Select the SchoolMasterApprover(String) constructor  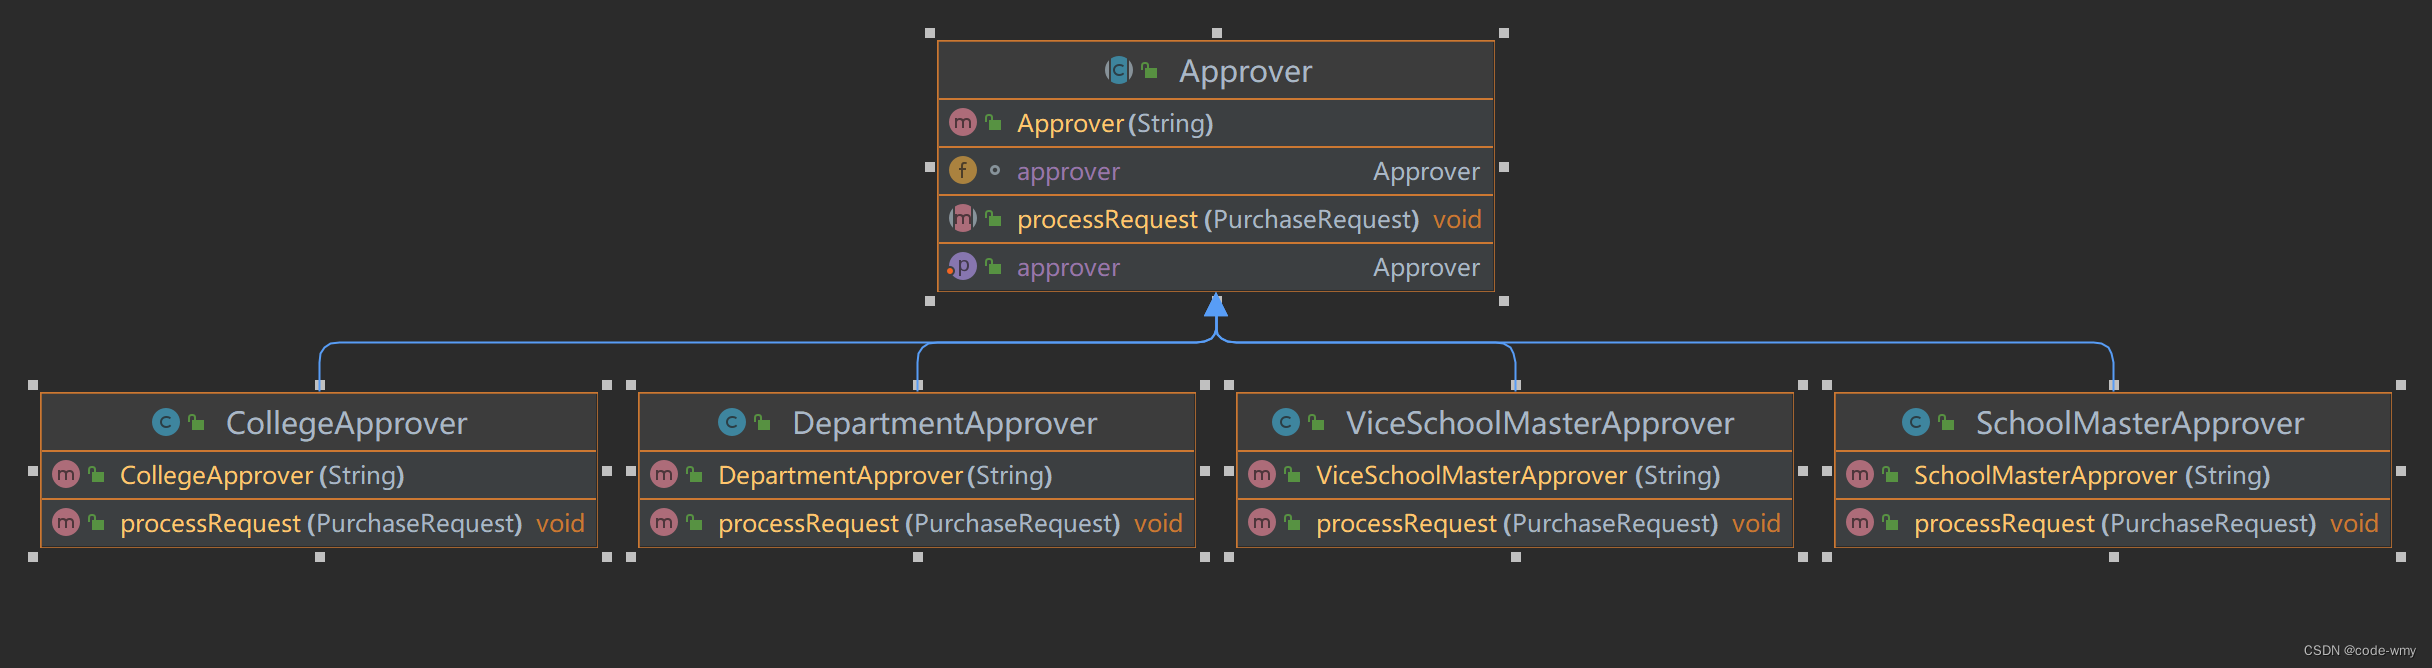[x=2092, y=475]
